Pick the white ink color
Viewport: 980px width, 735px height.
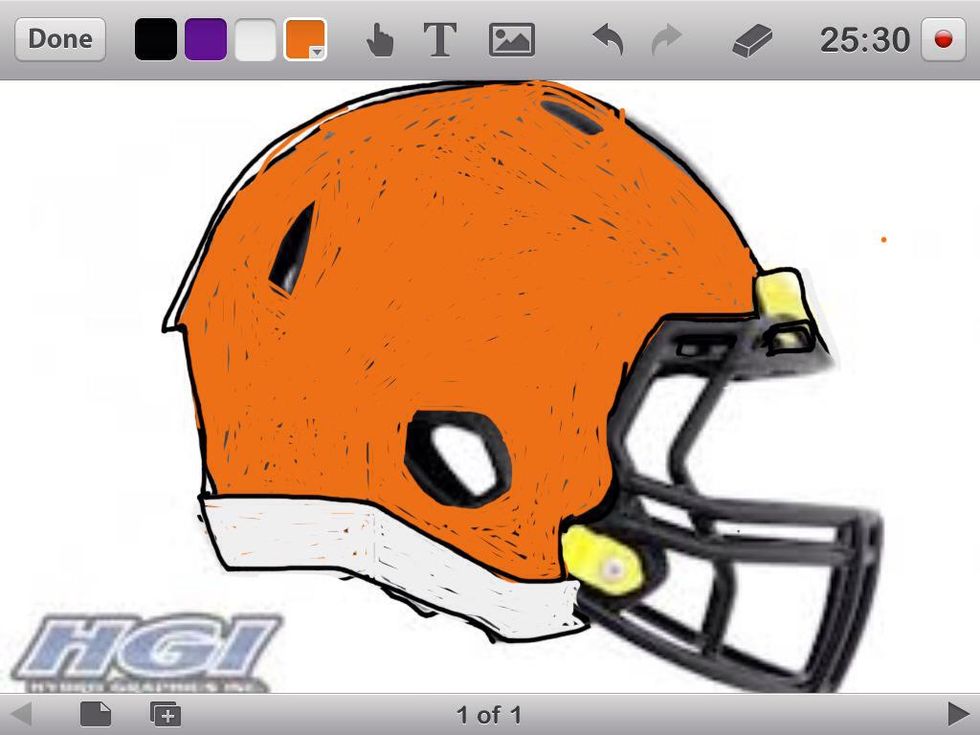coord(255,40)
